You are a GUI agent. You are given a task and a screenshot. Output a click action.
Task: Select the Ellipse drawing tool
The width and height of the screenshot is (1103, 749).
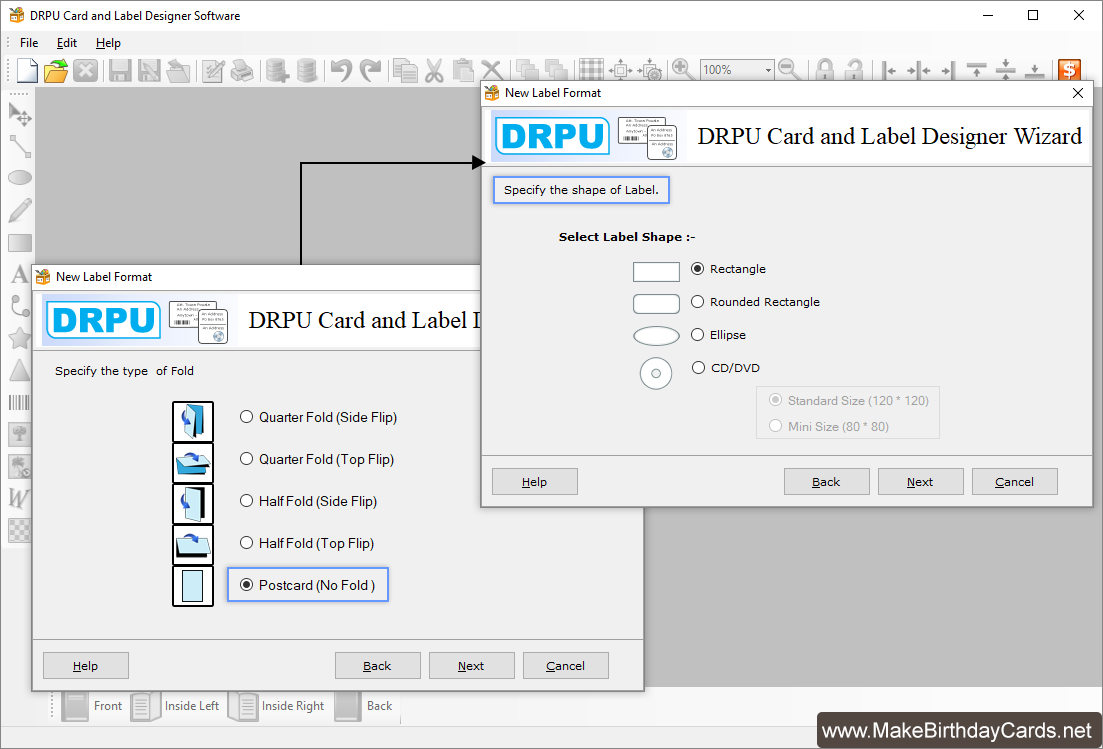pos(20,178)
